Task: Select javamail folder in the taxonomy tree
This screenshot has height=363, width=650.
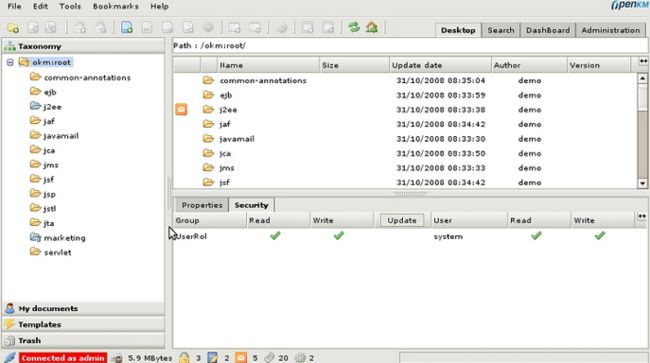Action: pos(61,136)
